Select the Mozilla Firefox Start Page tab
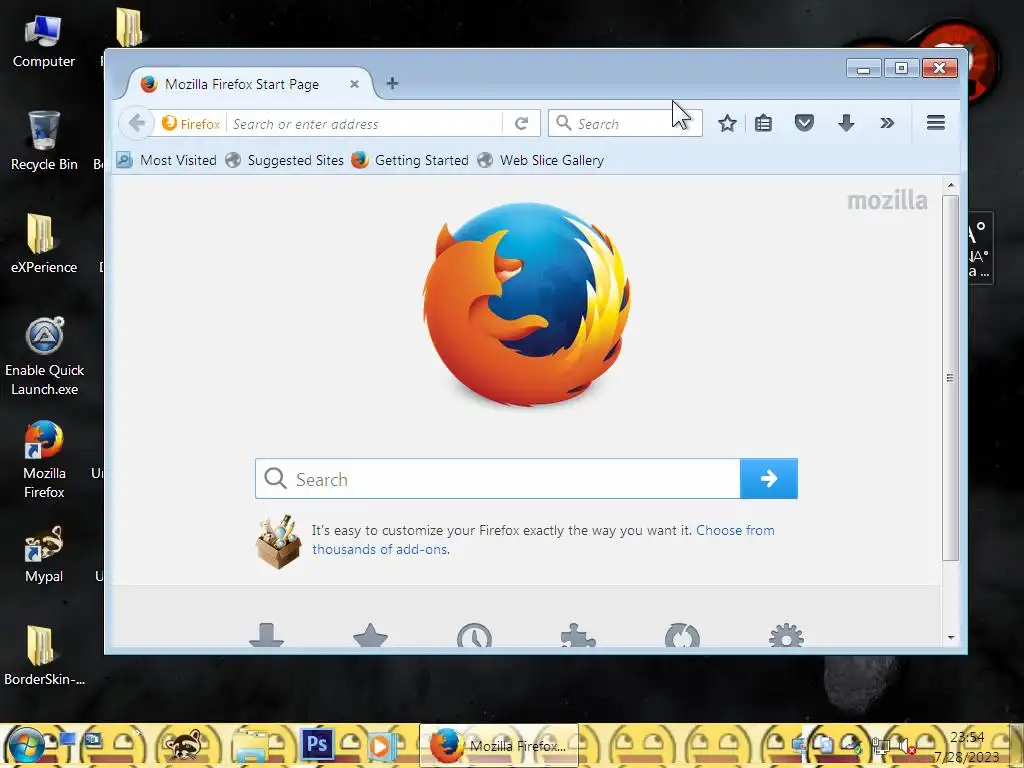Screen dimensions: 1024x768 pyautogui.click(x=248, y=84)
